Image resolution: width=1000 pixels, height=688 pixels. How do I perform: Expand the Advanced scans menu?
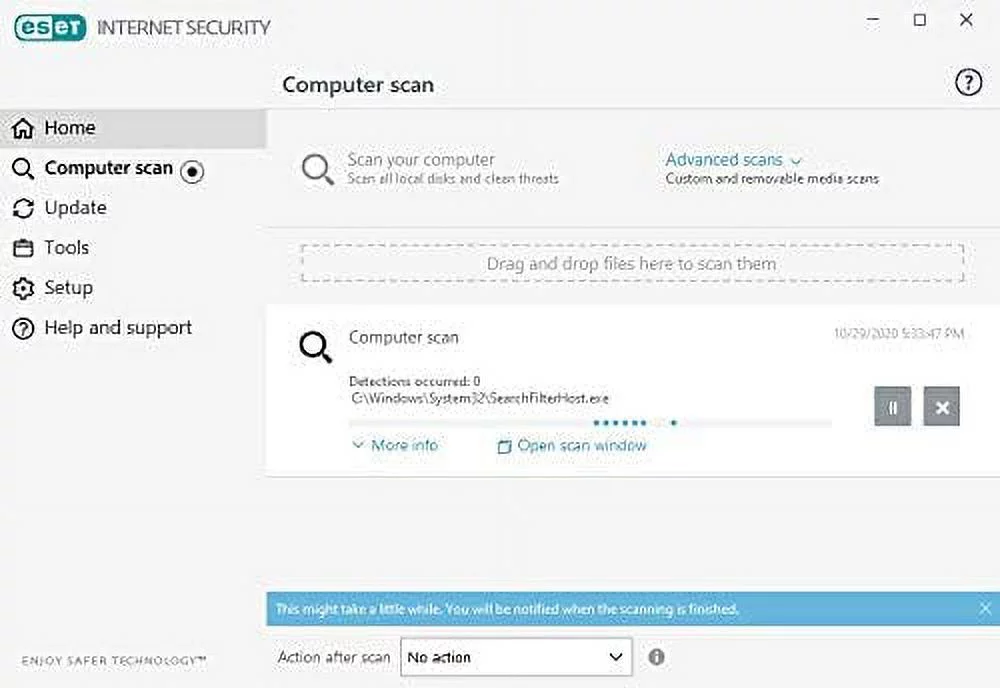724,159
